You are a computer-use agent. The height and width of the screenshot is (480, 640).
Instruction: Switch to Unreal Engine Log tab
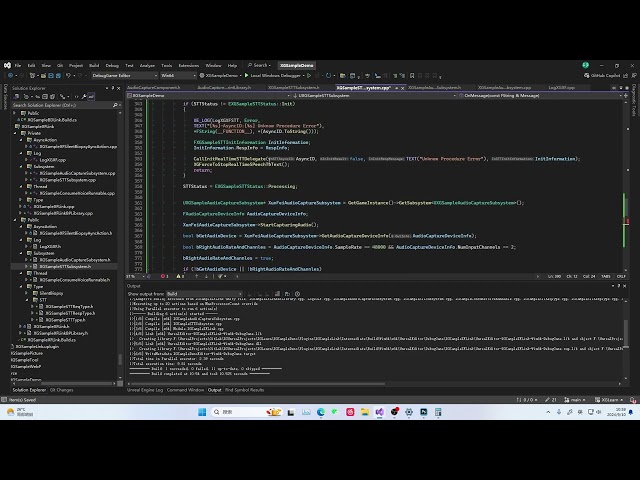click(x=145, y=390)
